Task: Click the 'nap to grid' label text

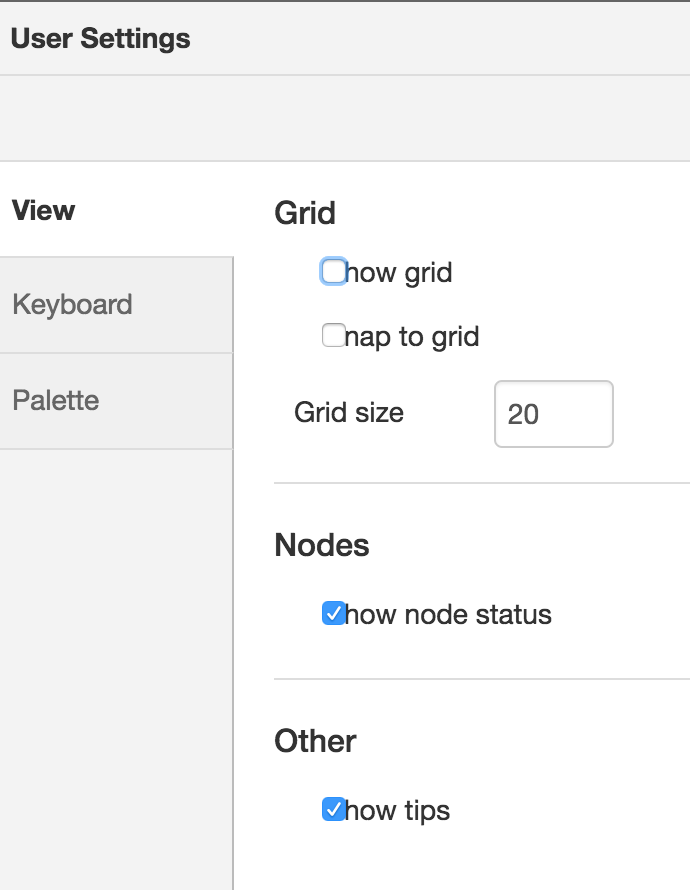Action: tap(412, 337)
